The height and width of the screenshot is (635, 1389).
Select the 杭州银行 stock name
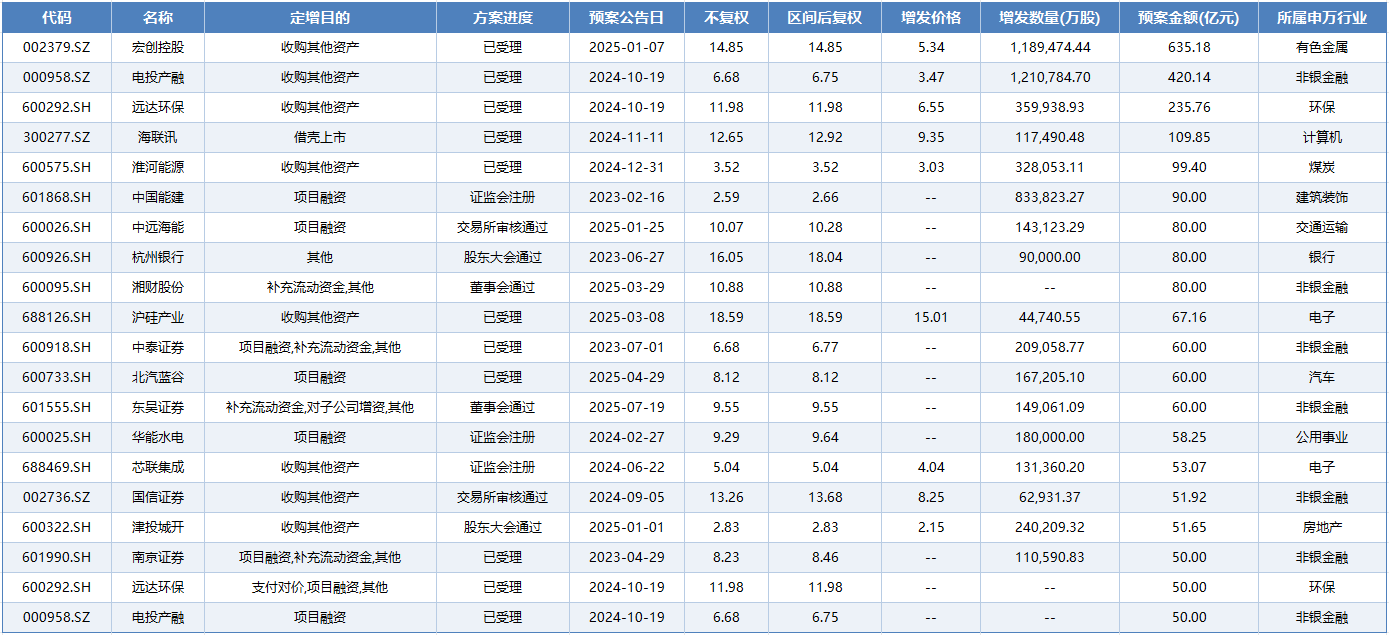coord(157,257)
